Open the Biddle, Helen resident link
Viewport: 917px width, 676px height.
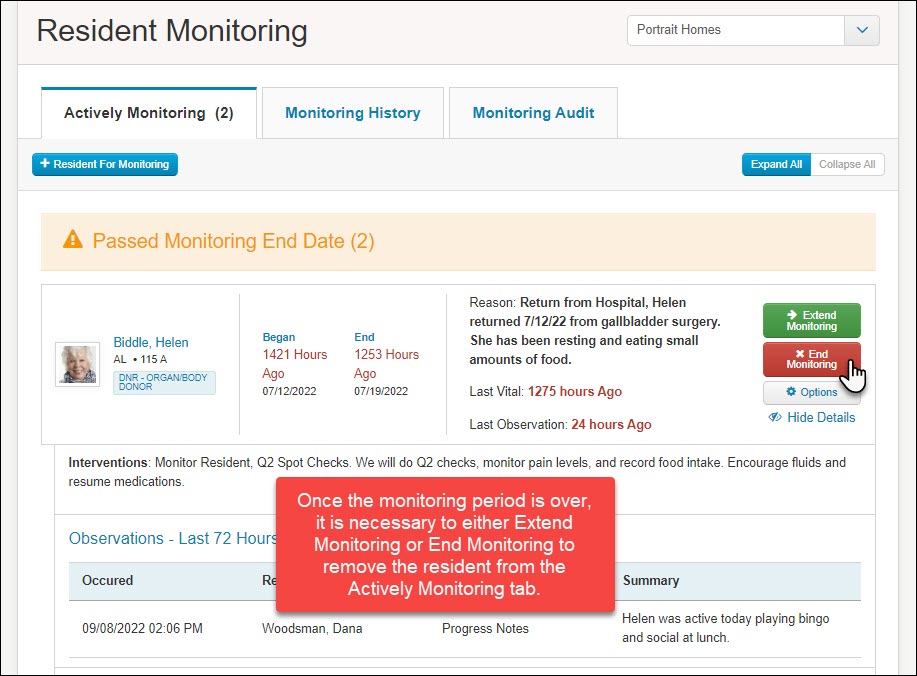[x=150, y=342]
